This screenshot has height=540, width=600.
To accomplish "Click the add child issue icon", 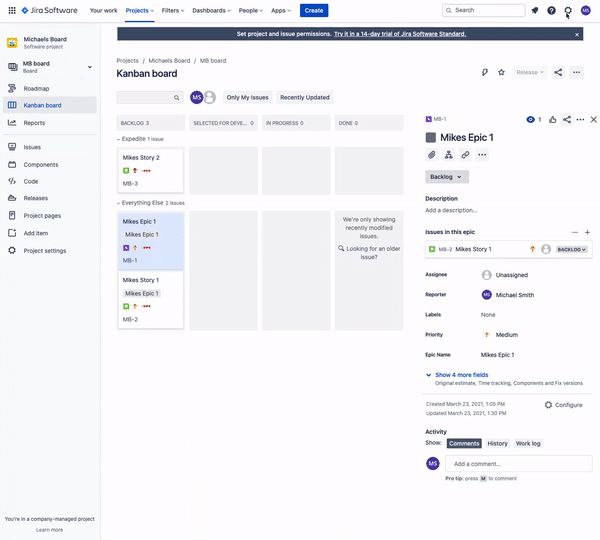I will click(449, 155).
